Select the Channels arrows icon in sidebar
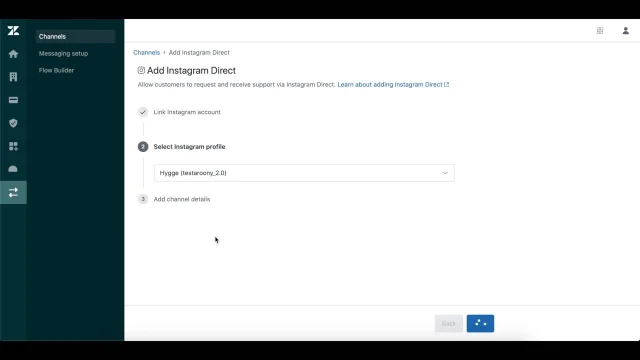 (13, 192)
